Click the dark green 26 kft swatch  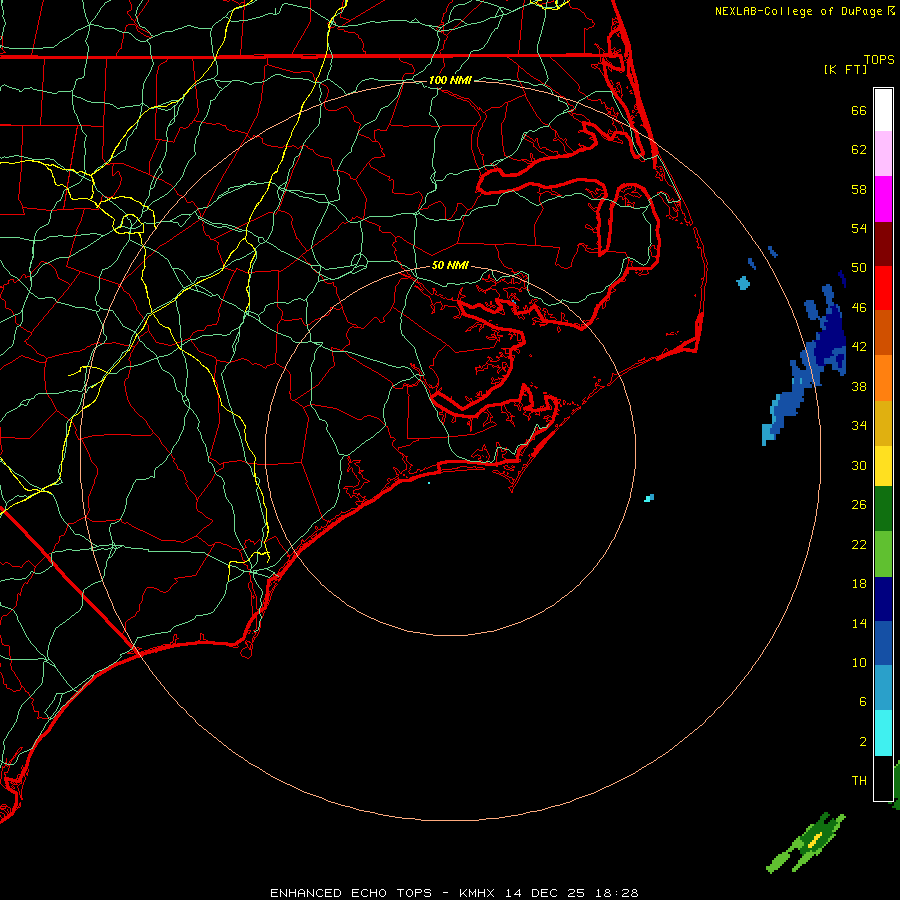883,508
